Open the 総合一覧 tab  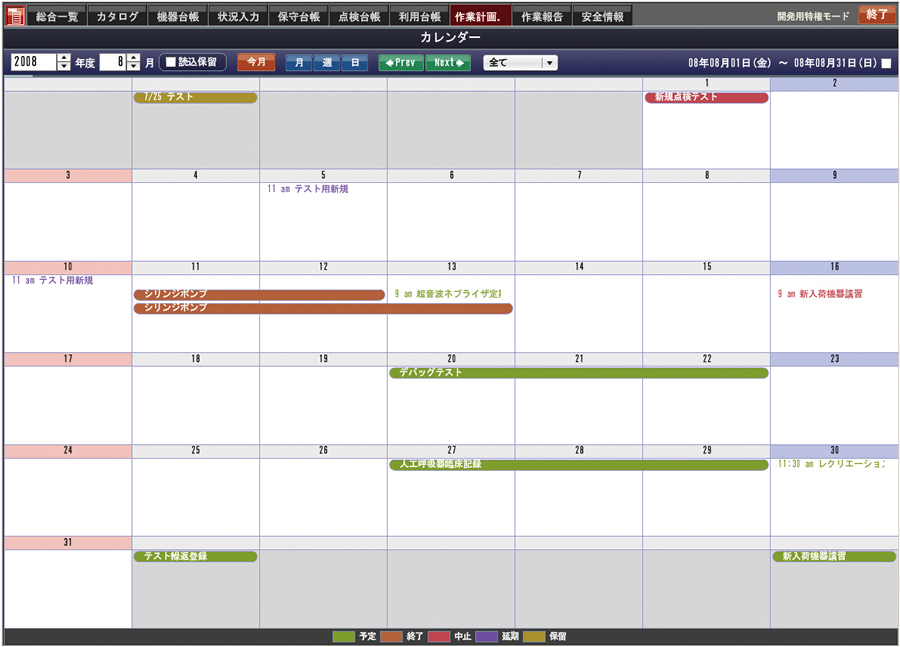57,16
